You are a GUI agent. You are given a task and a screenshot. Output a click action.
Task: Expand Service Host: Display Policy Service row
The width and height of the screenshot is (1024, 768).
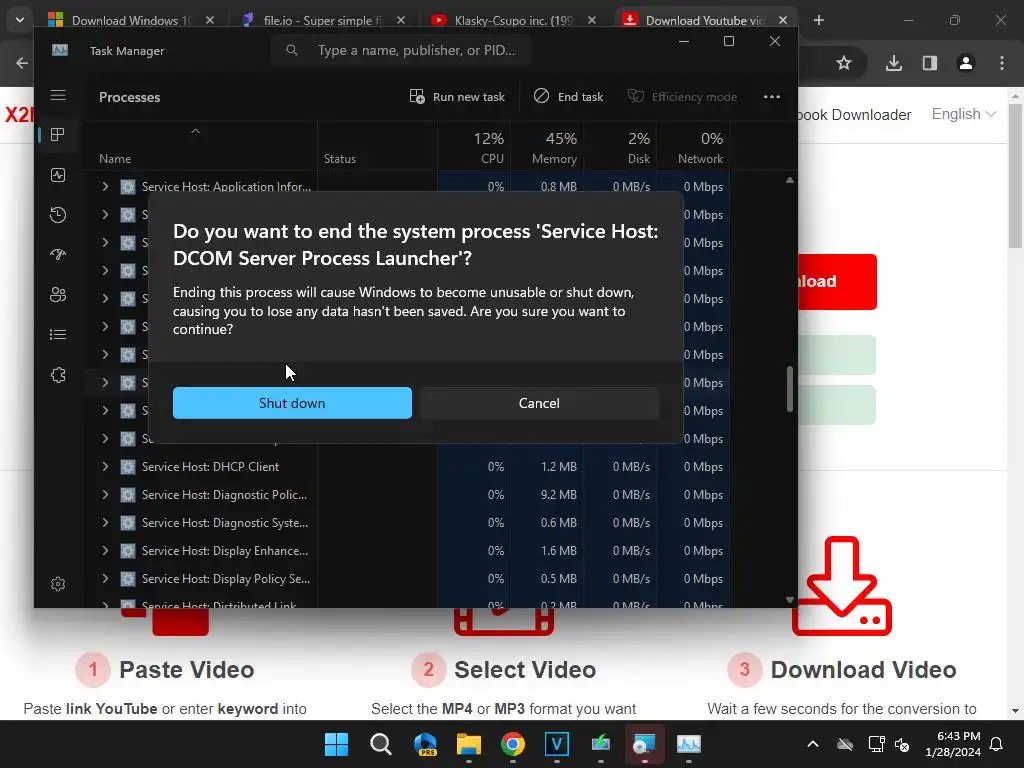click(105, 579)
